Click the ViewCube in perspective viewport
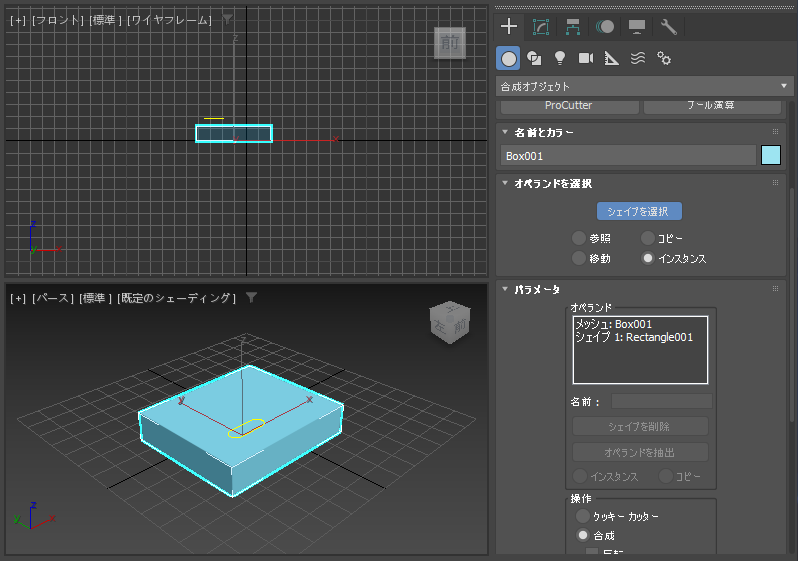The width and height of the screenshot is (798, 561). point(450,322)
